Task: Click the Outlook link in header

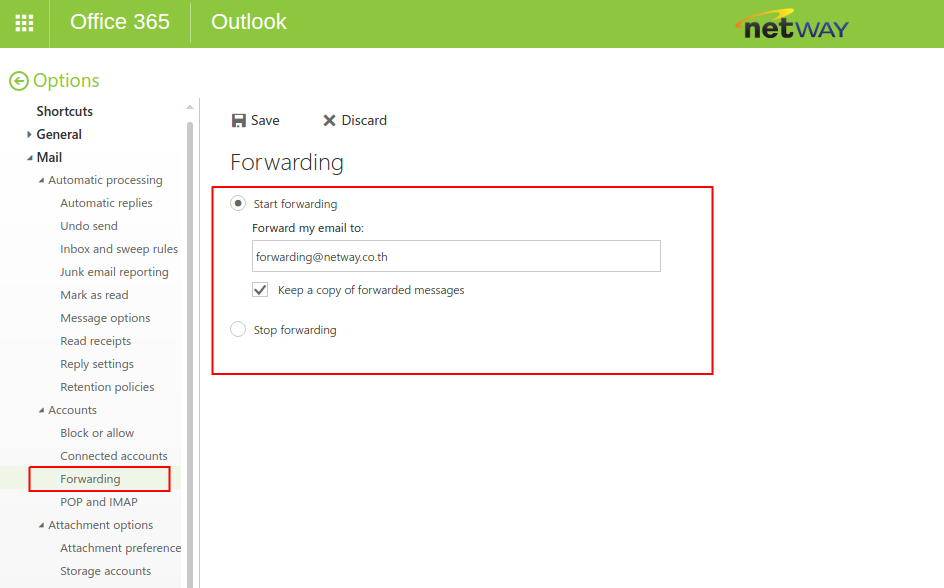Action: (x=249, y=22)
